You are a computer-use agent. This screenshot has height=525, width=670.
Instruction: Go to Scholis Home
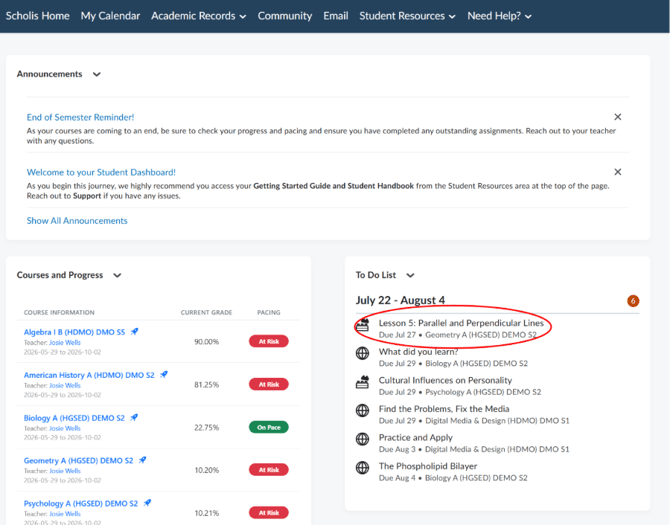[x=38, y=16]
